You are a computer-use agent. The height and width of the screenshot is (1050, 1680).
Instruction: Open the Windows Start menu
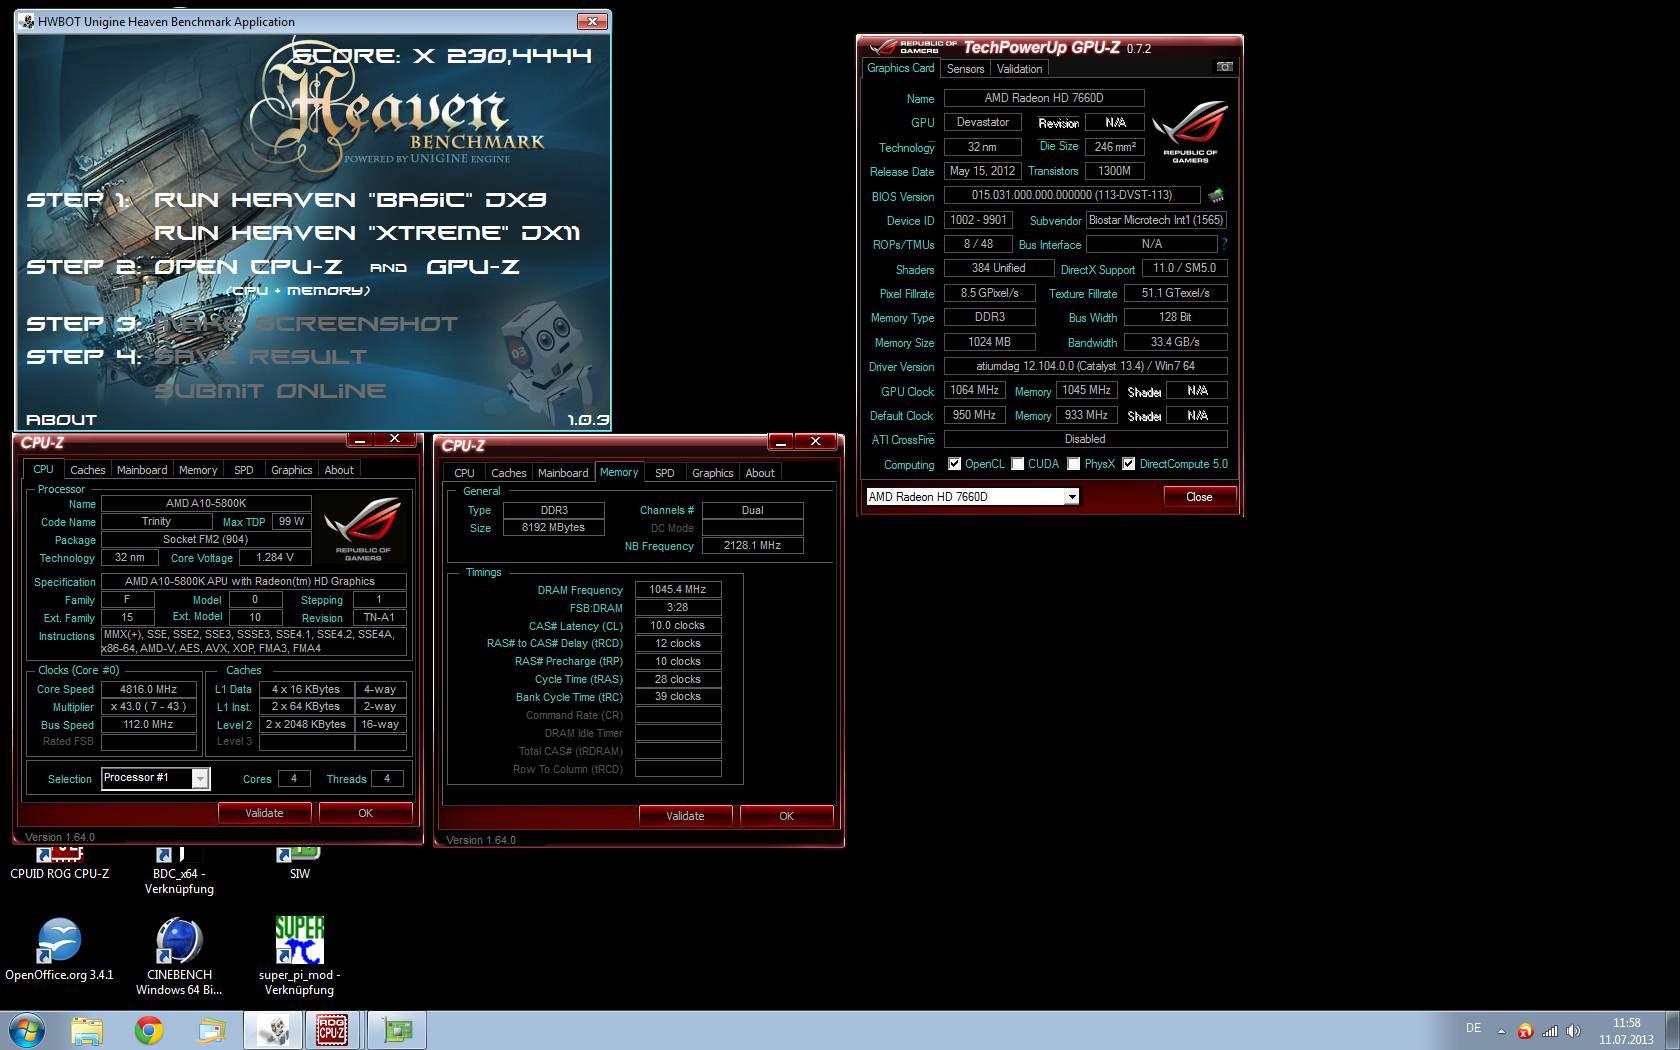[27, 1030]
